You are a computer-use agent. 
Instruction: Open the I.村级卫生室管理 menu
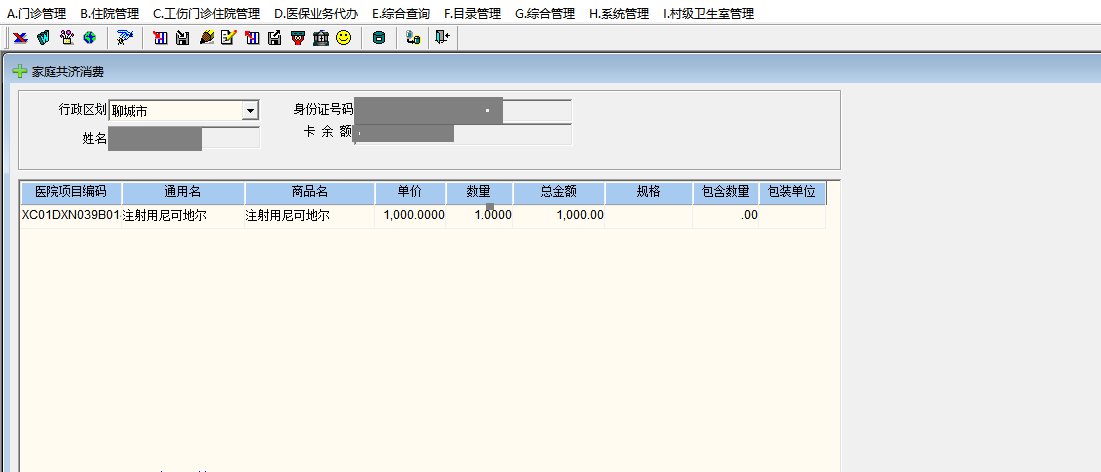(708, 14)
